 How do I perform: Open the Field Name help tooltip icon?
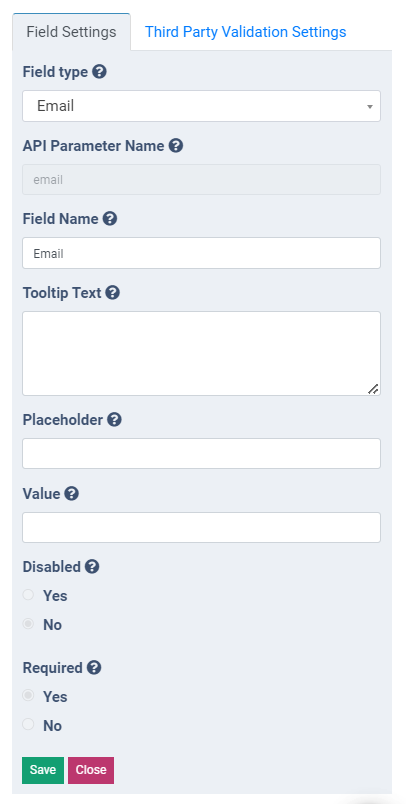pyautogui.click(x=110, y=219)
